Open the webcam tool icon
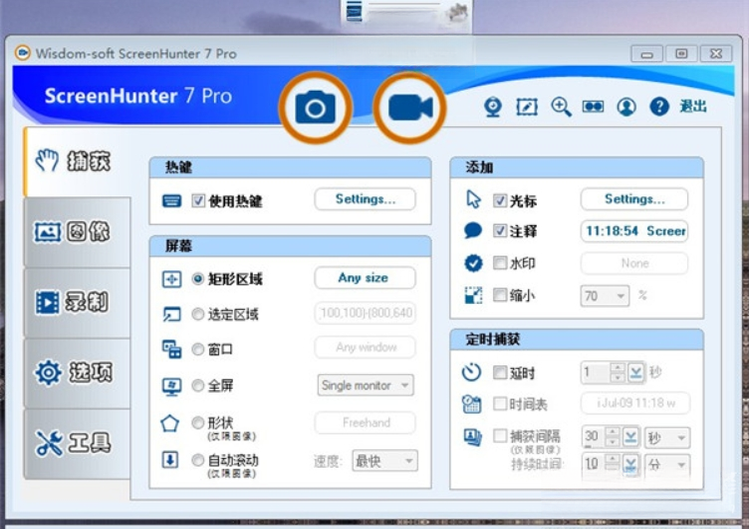 [493, 107]
